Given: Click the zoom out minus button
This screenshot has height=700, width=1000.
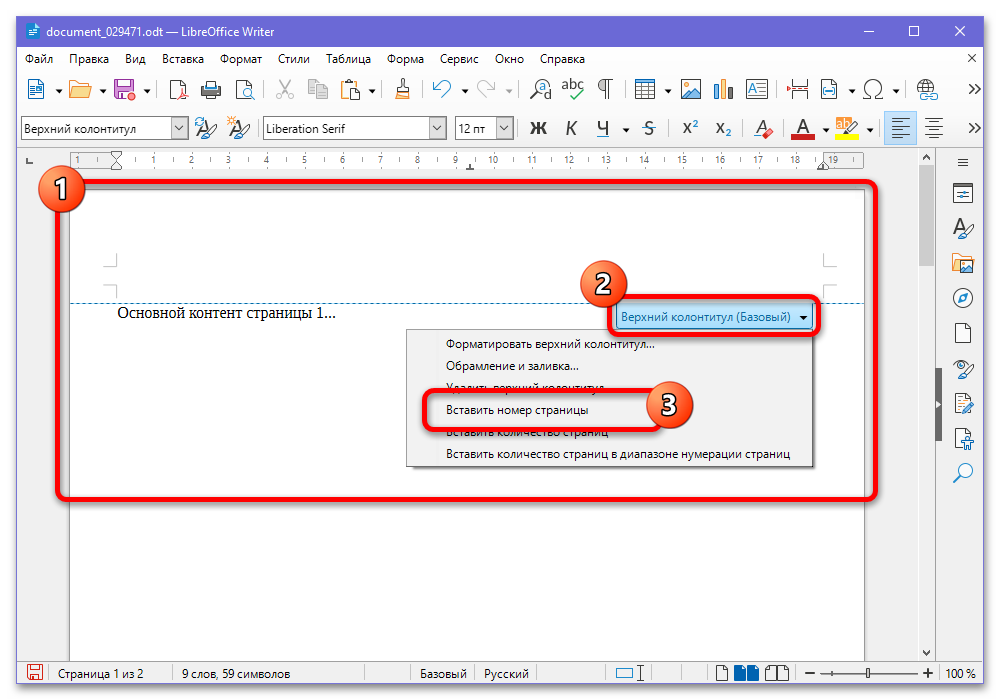Looking at the screenshot, I should coord(809,673).
